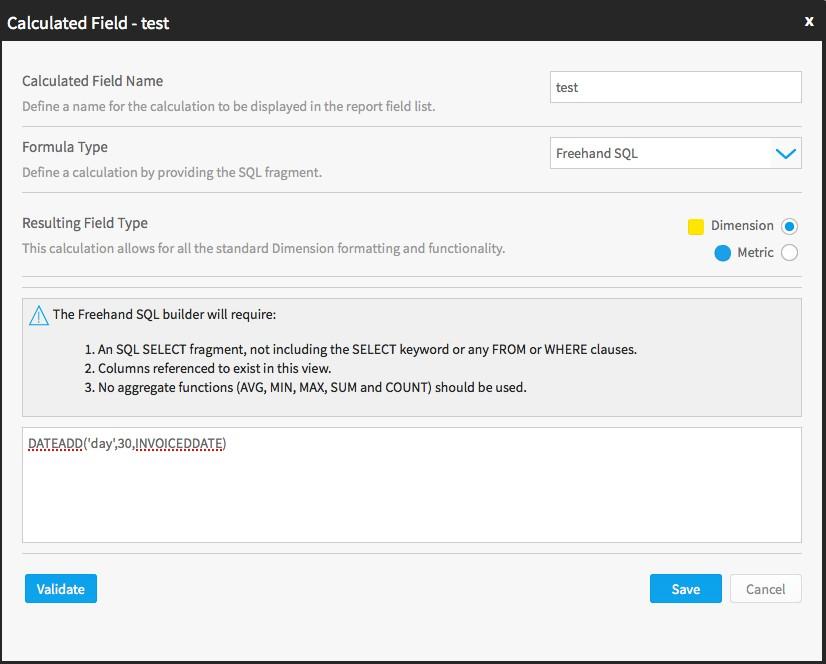Screen dimensions: 826x664
Task: Select the Dimension radio button
Action: pyautogui.click(x=789, y=226)
